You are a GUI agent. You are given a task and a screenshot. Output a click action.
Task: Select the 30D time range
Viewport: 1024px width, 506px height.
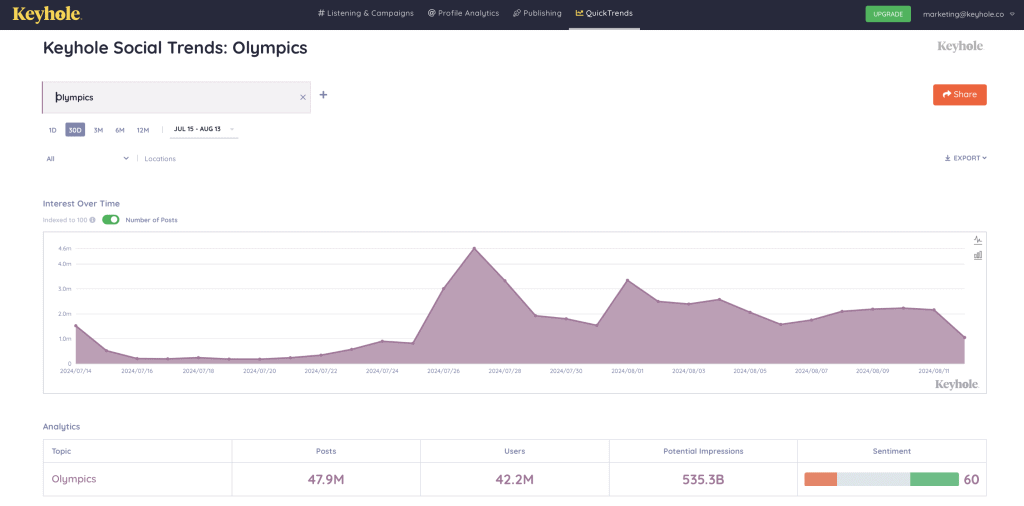coord(75,130)
